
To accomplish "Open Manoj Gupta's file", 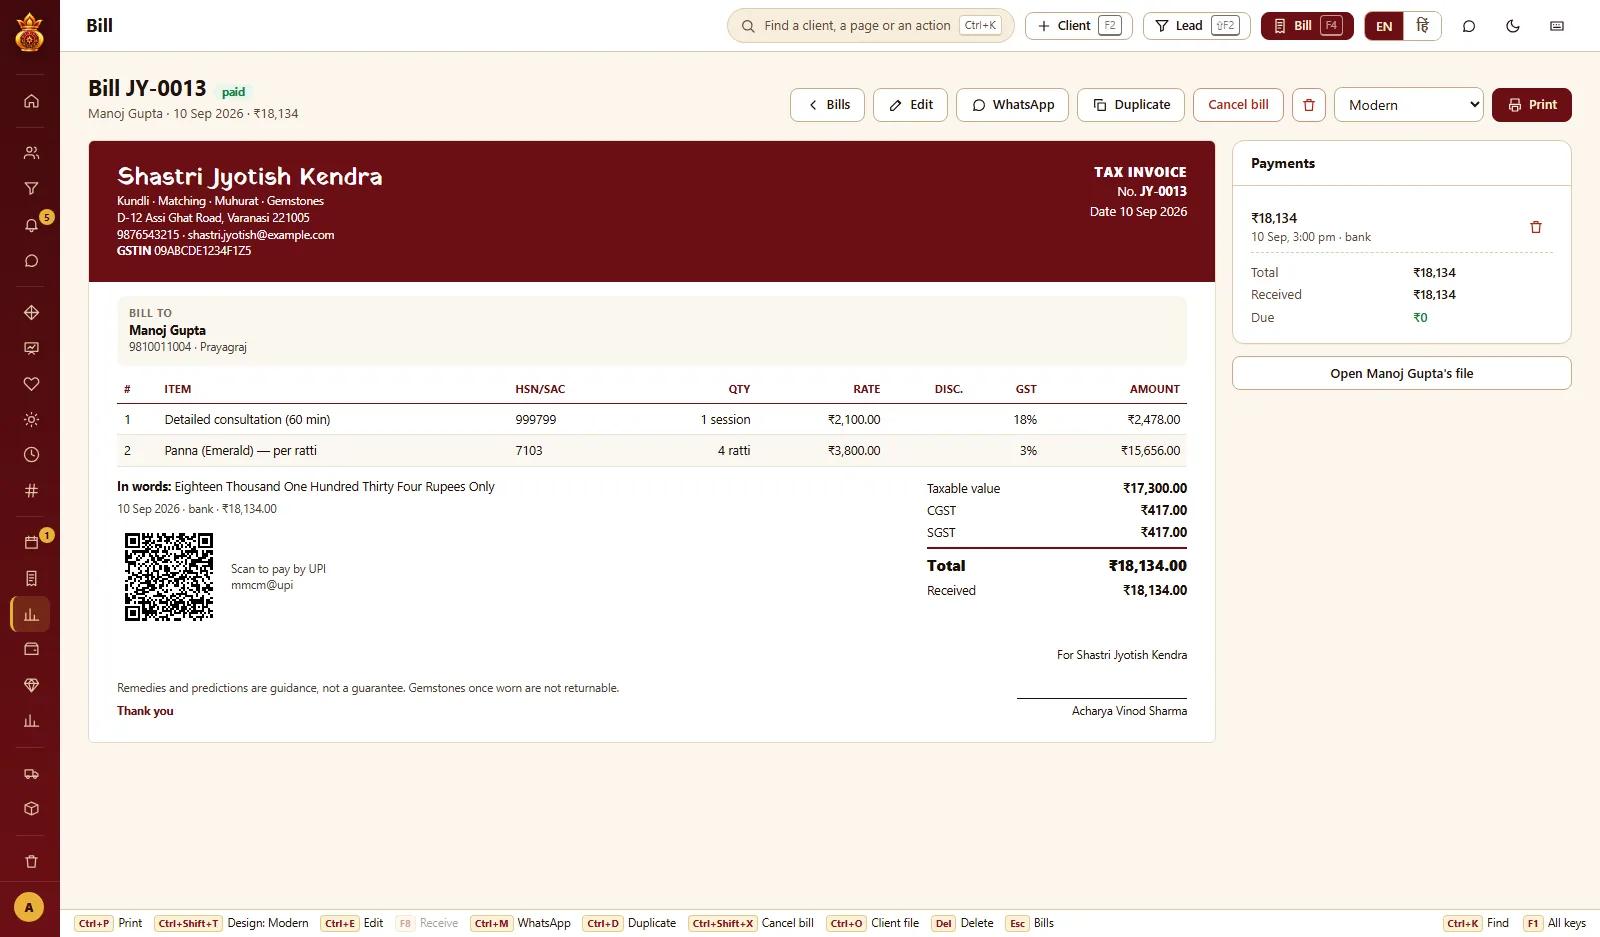I will (x=1402, y=373).
